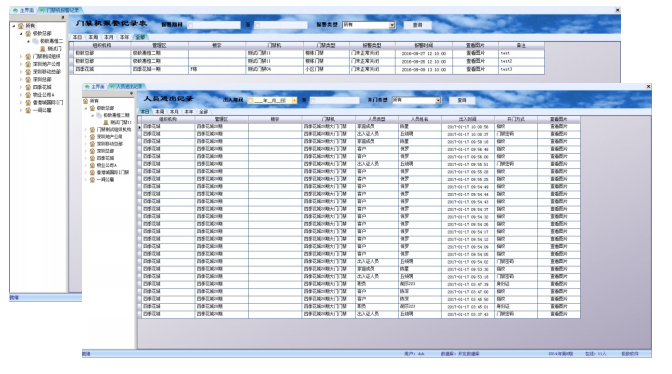Open the date picker arrow of the 出入日期 field

[294, 100]
